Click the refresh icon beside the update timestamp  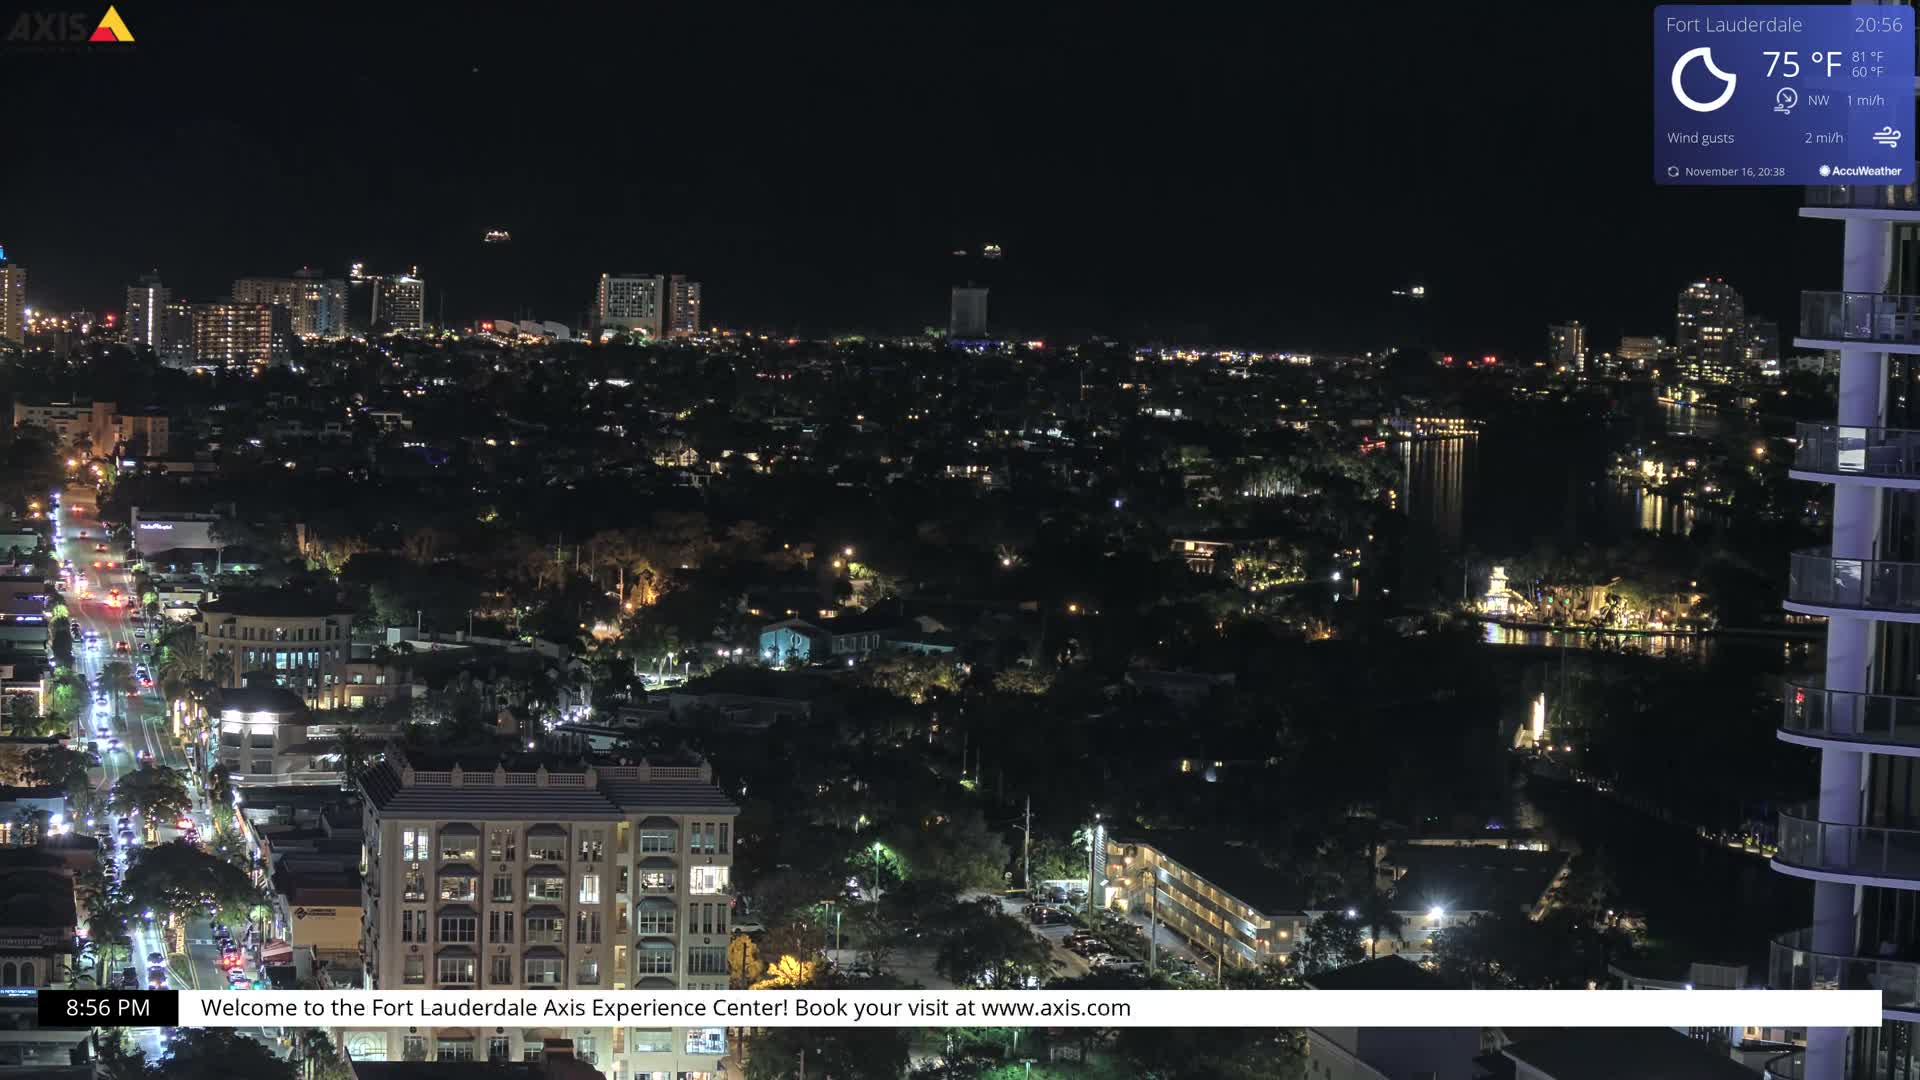1672,171
